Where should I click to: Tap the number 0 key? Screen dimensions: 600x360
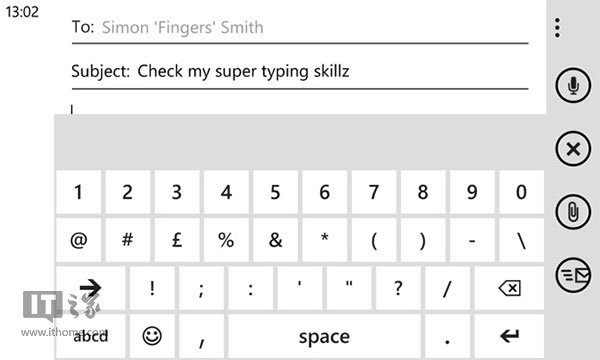[x=522, y=192]
